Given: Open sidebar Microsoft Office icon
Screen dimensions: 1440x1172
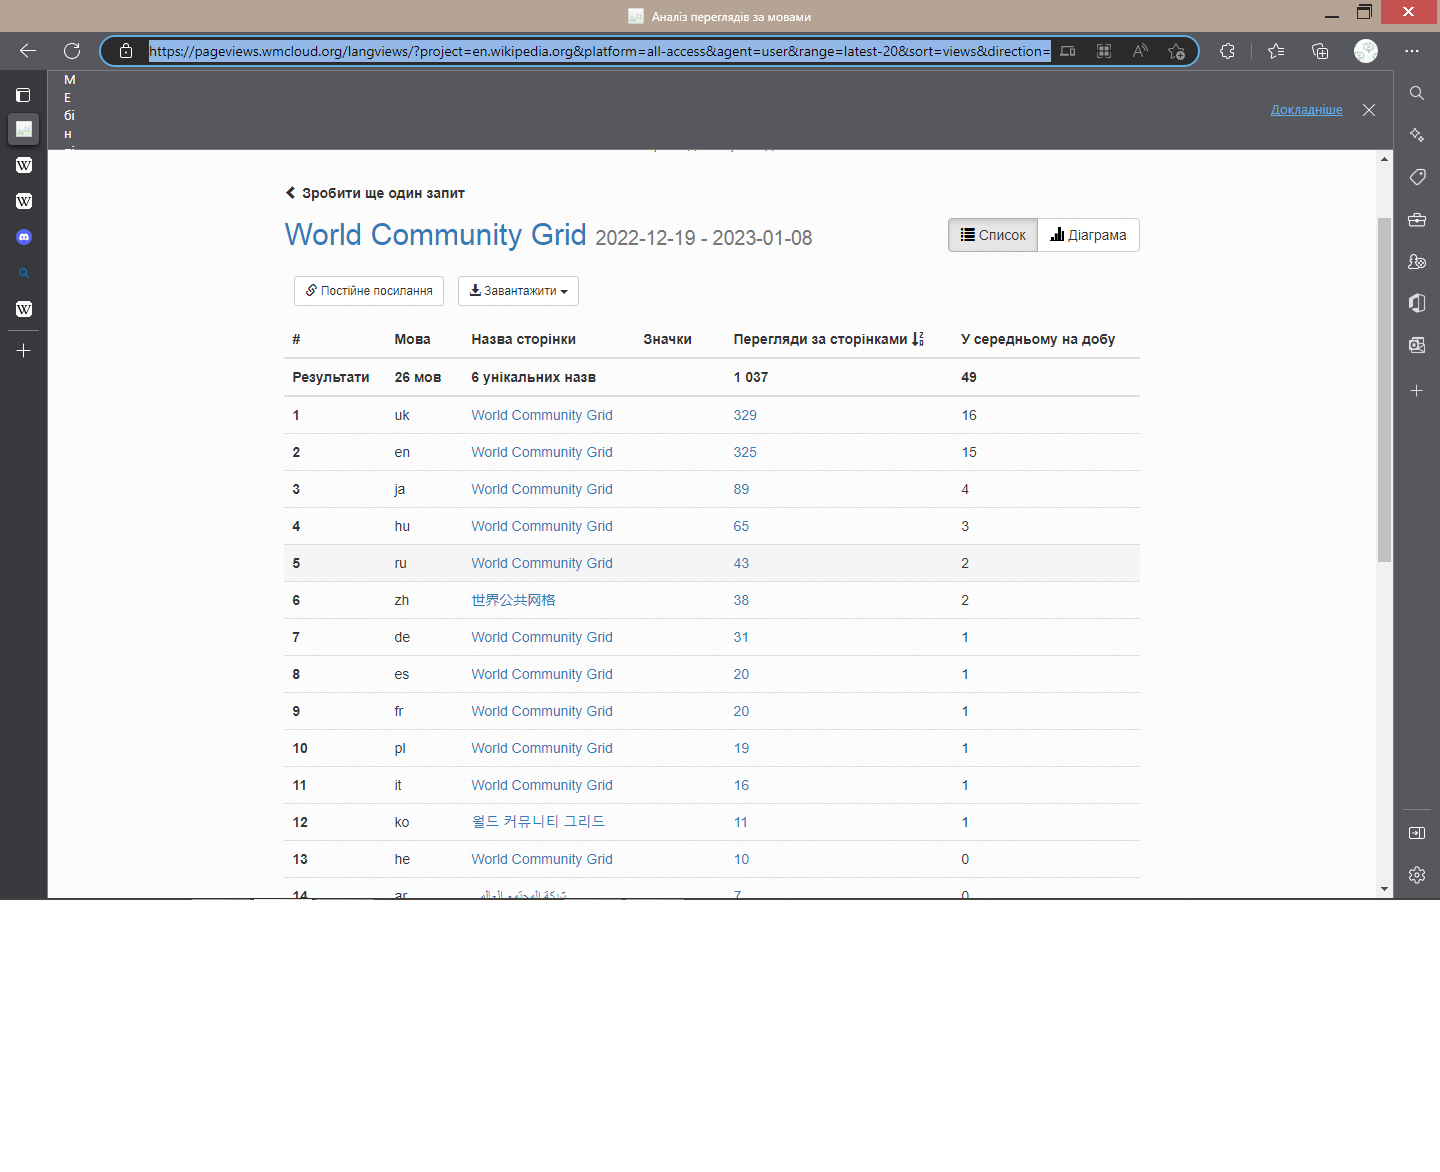Looking at the screenshot, I should pyautogui.click(x=1417, y=303).
